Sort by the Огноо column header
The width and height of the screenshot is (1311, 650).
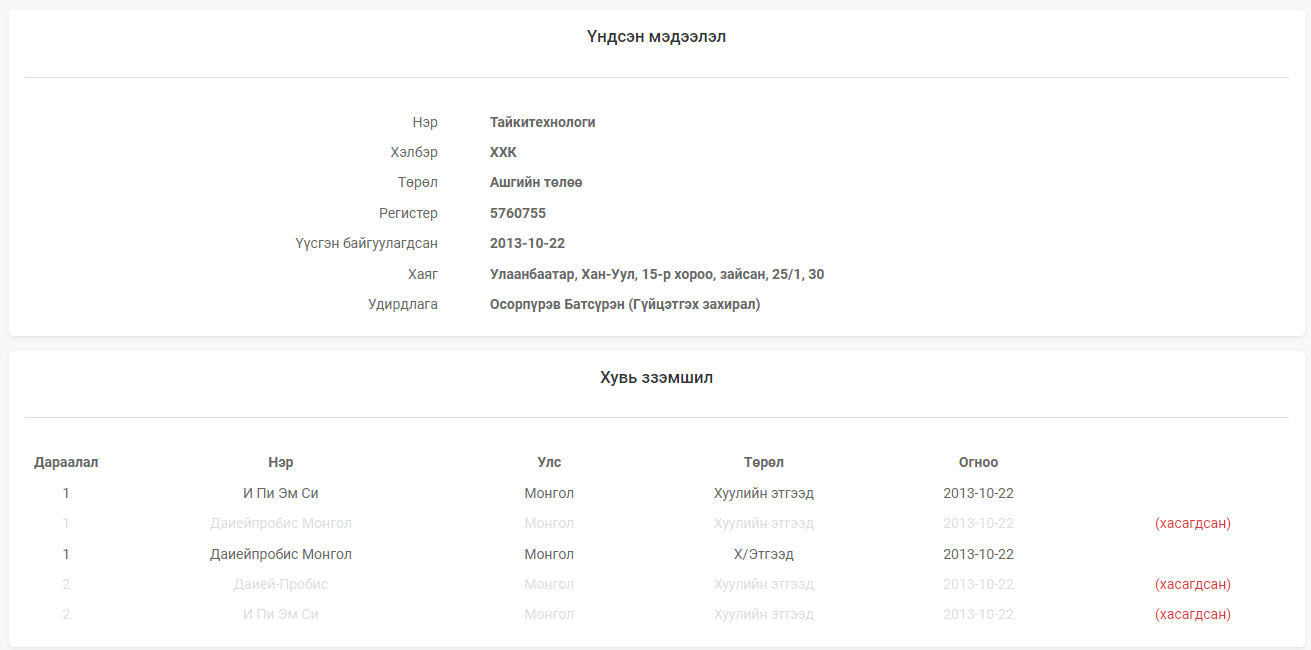click(978, 462)
